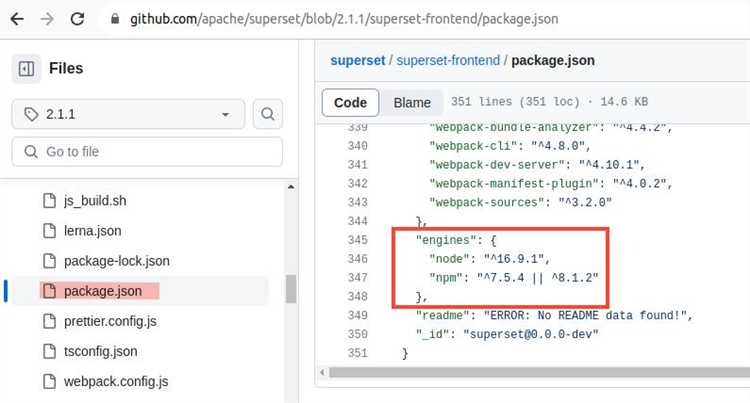
Task: Open tsconfig.json in the file tree
Action: point(100,351)
